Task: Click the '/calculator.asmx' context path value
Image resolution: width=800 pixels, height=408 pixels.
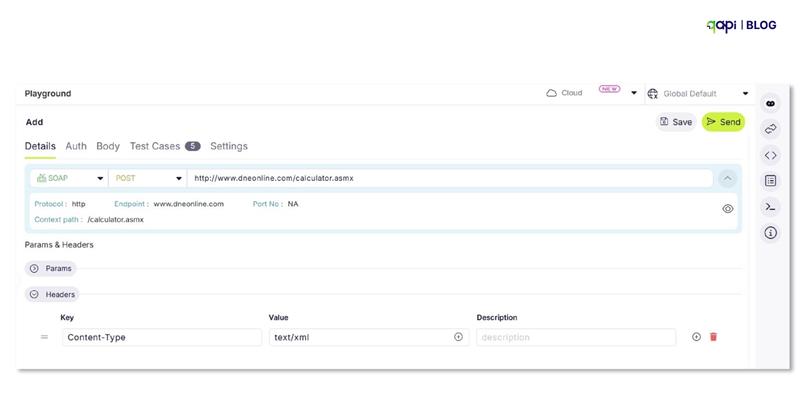Action: click(x=115, y=219)
